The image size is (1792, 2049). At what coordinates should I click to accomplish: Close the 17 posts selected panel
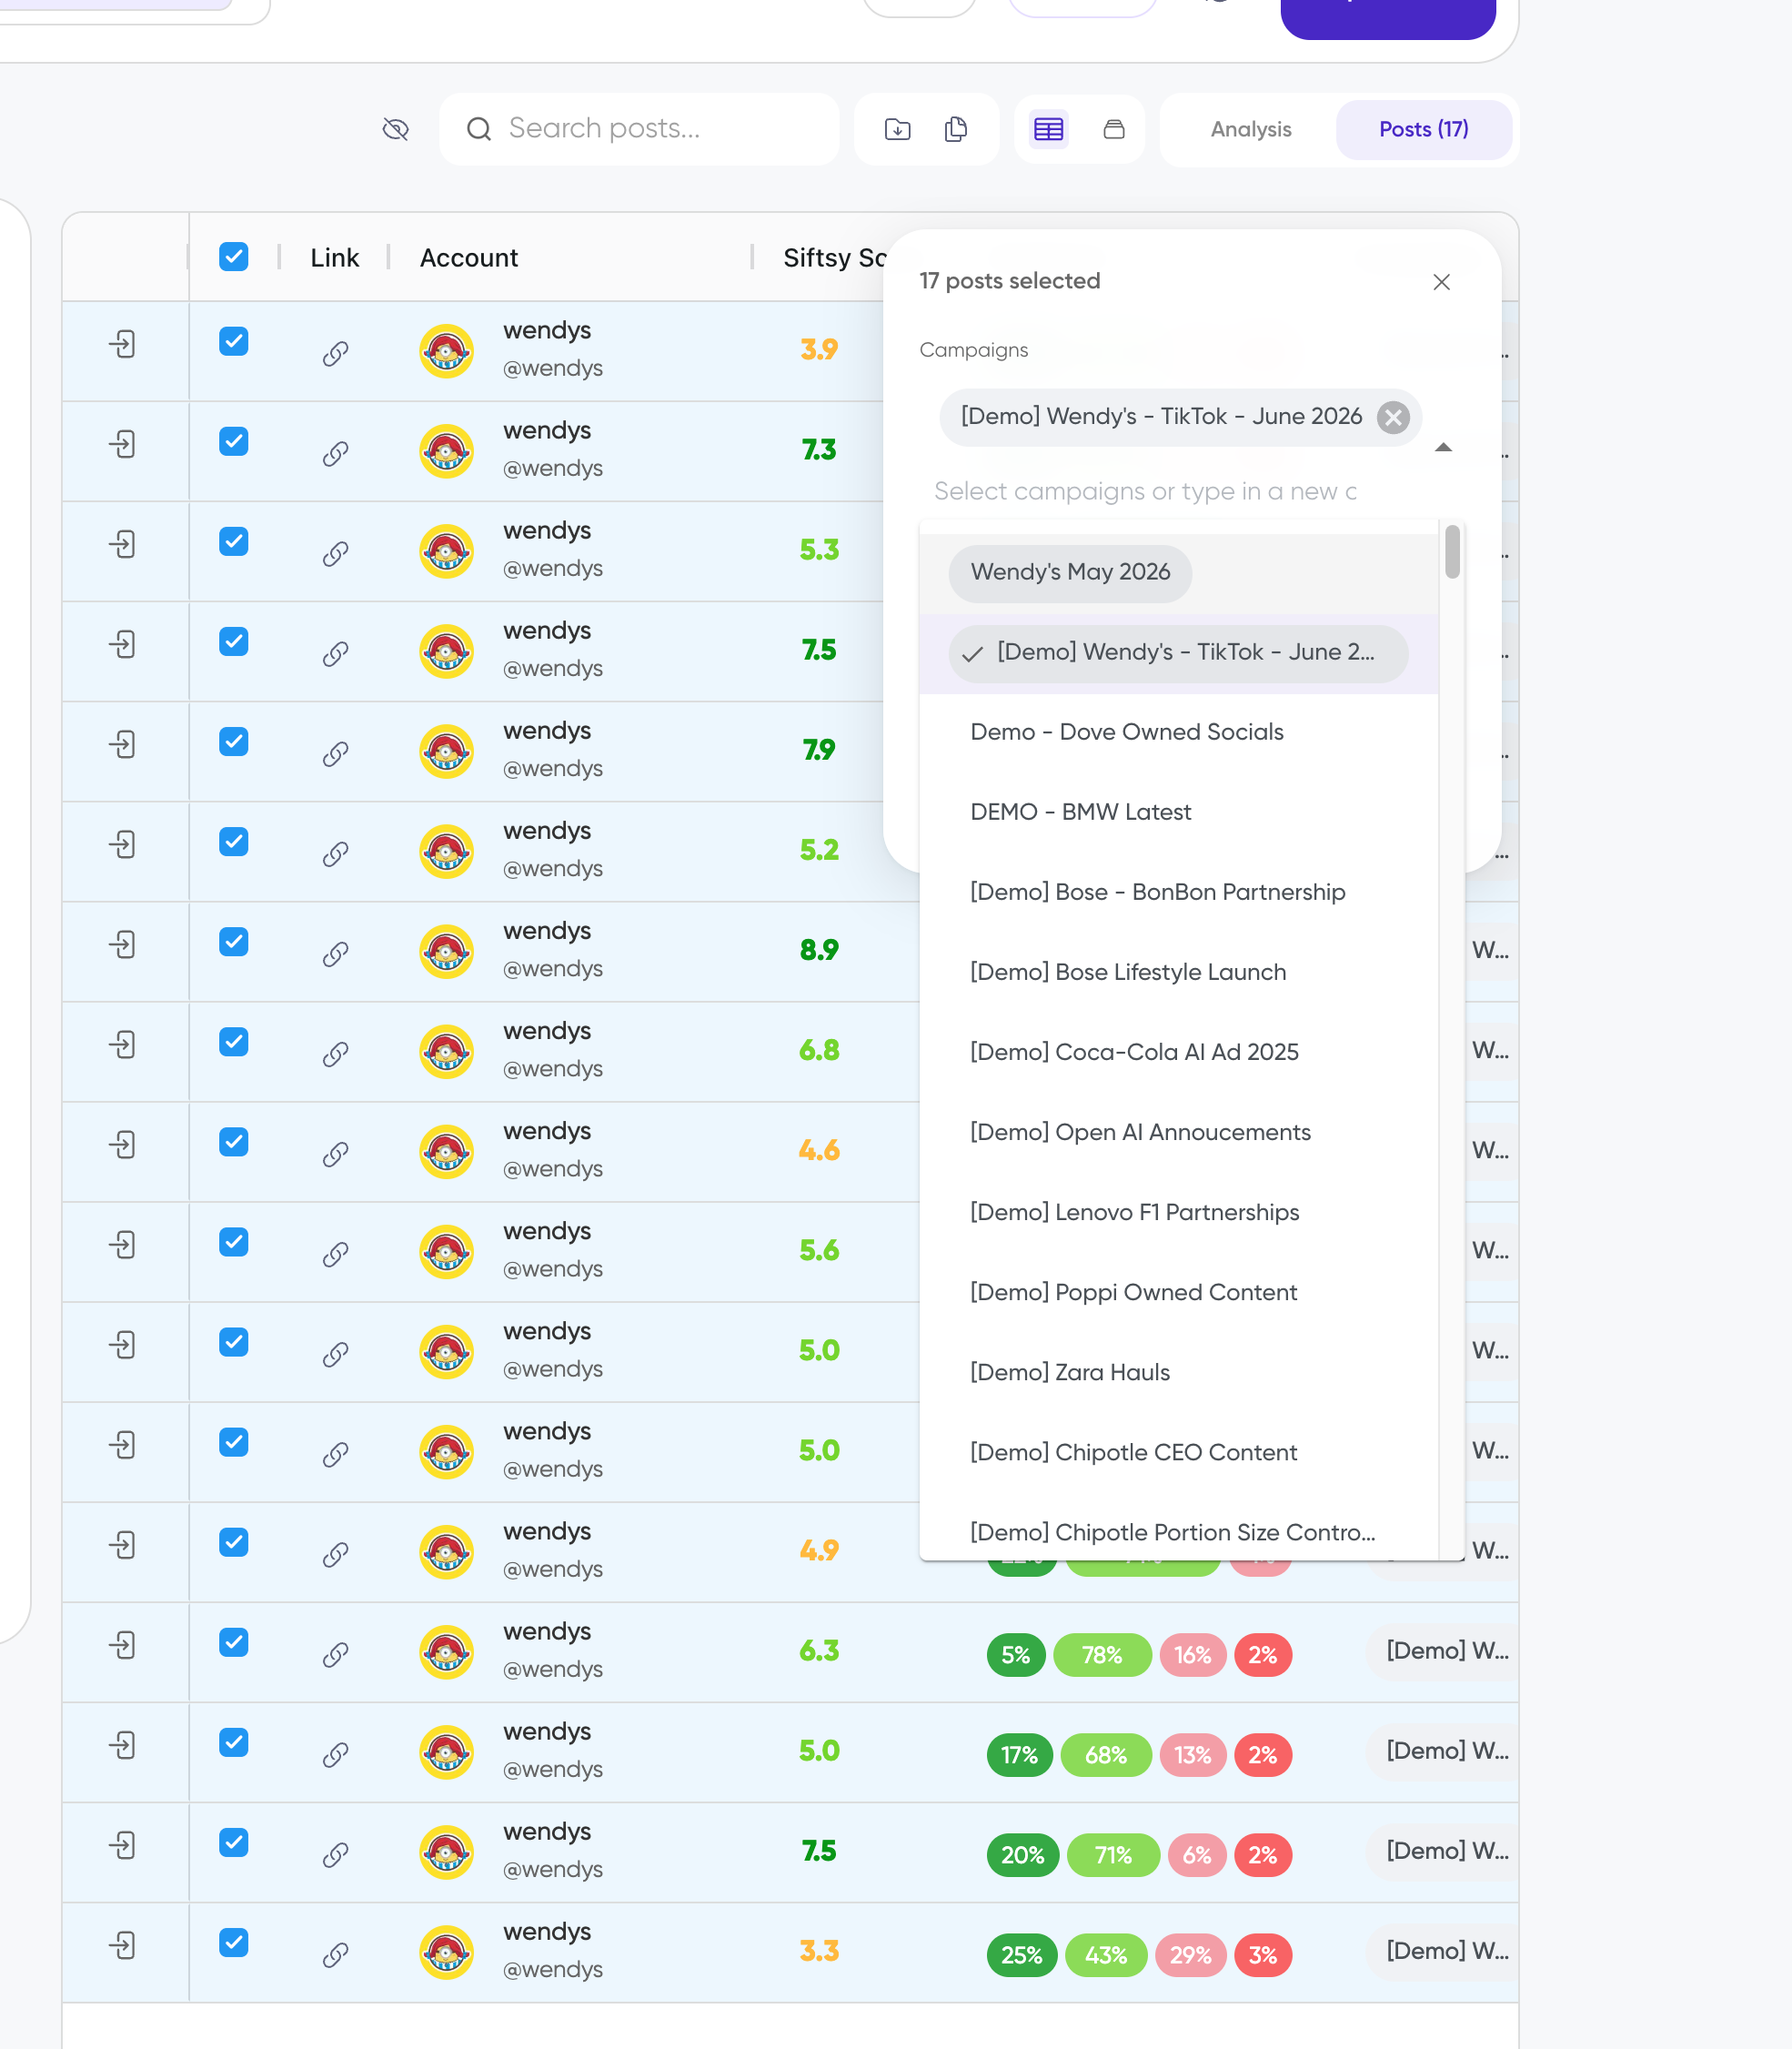1441,282
